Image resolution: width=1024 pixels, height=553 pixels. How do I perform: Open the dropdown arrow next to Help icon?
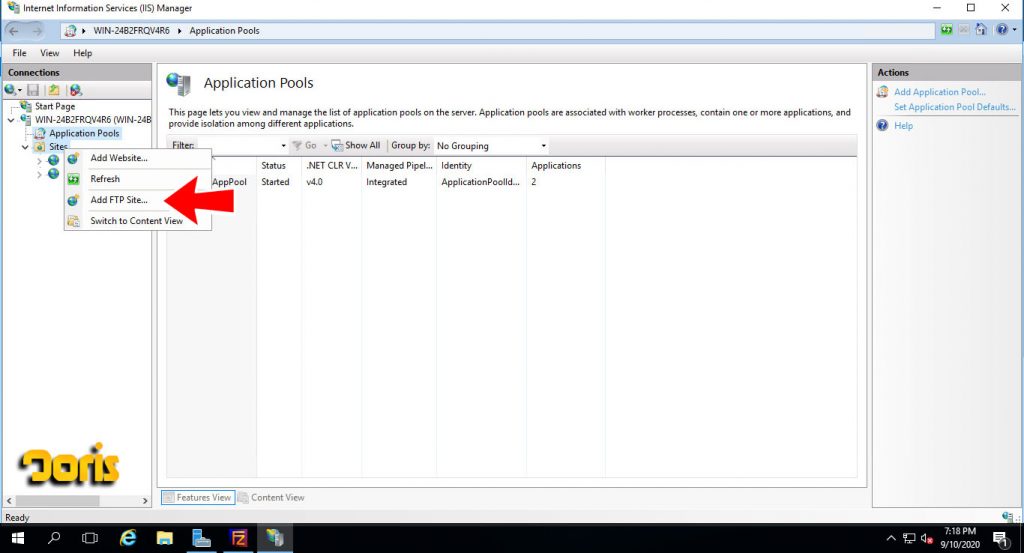[x=1014, y=30]
